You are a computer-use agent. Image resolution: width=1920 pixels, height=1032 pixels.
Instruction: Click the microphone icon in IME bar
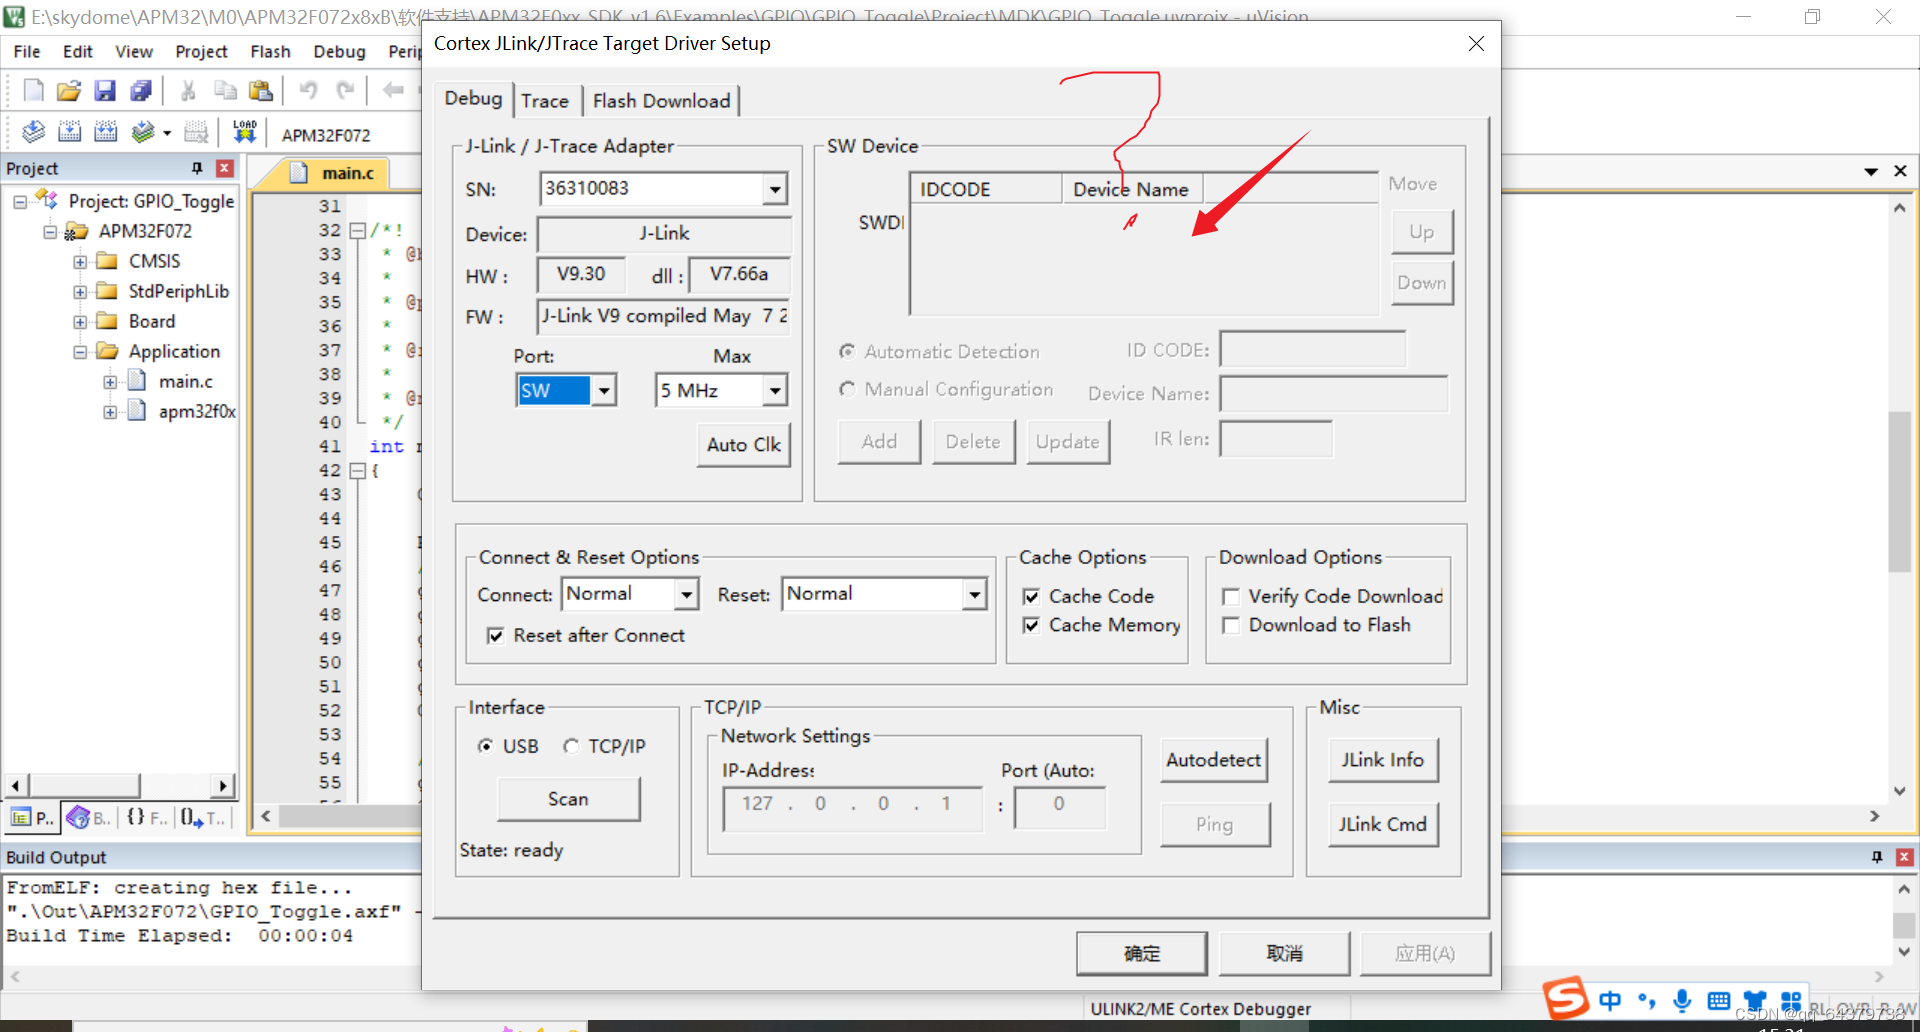click(x=1683, y=1000)
